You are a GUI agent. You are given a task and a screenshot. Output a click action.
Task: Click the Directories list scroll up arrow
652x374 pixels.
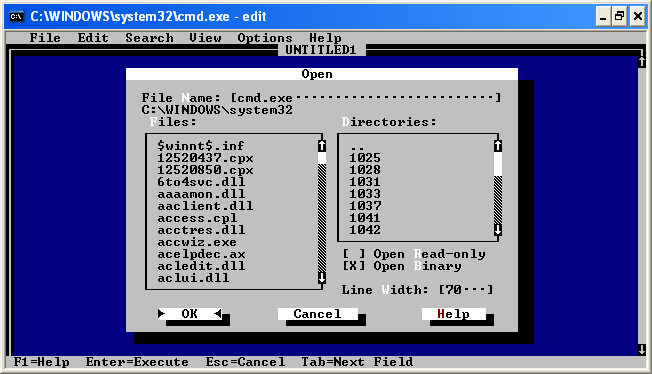498,146
